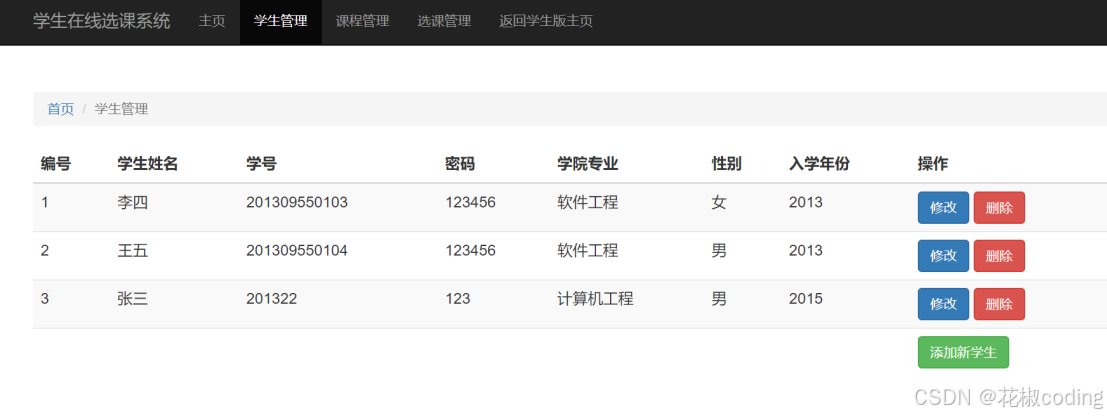The height and width of the screenshot is (417, 1107).
Task: Click password cell 123 in 张三 row
Action: pyautogui.click(x=458, y=299)
